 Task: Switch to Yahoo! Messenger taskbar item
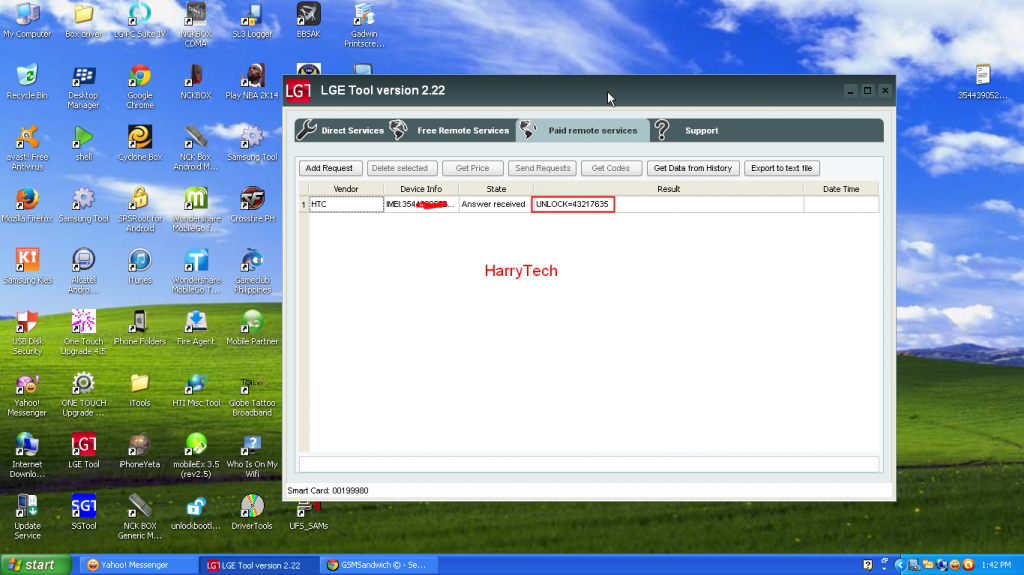(138, 565)
